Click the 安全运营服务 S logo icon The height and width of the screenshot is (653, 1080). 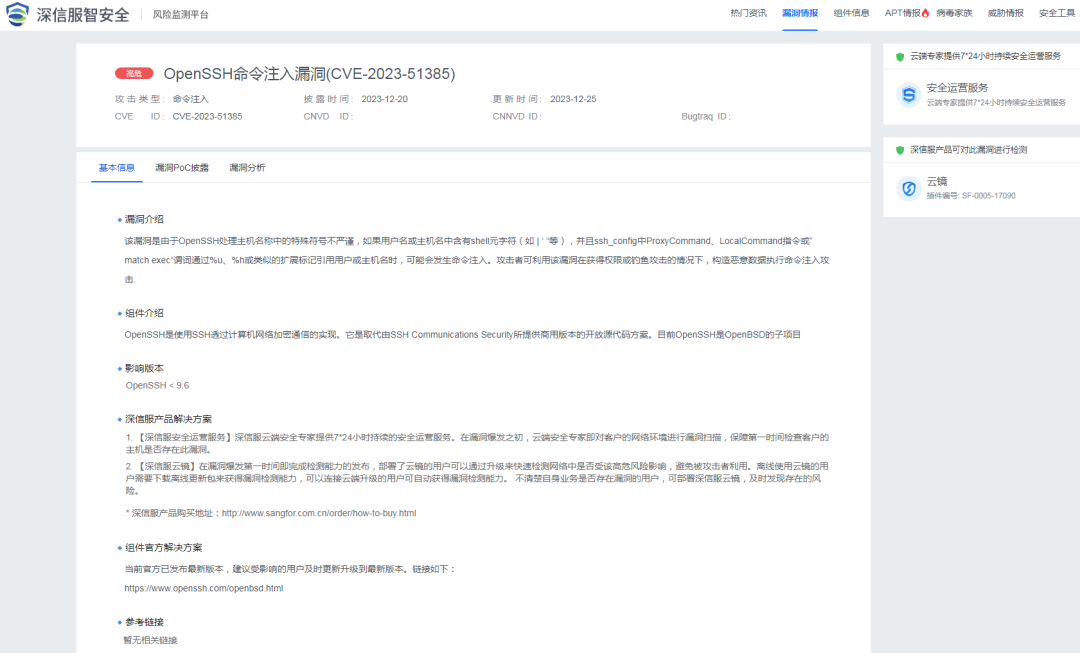908,95
